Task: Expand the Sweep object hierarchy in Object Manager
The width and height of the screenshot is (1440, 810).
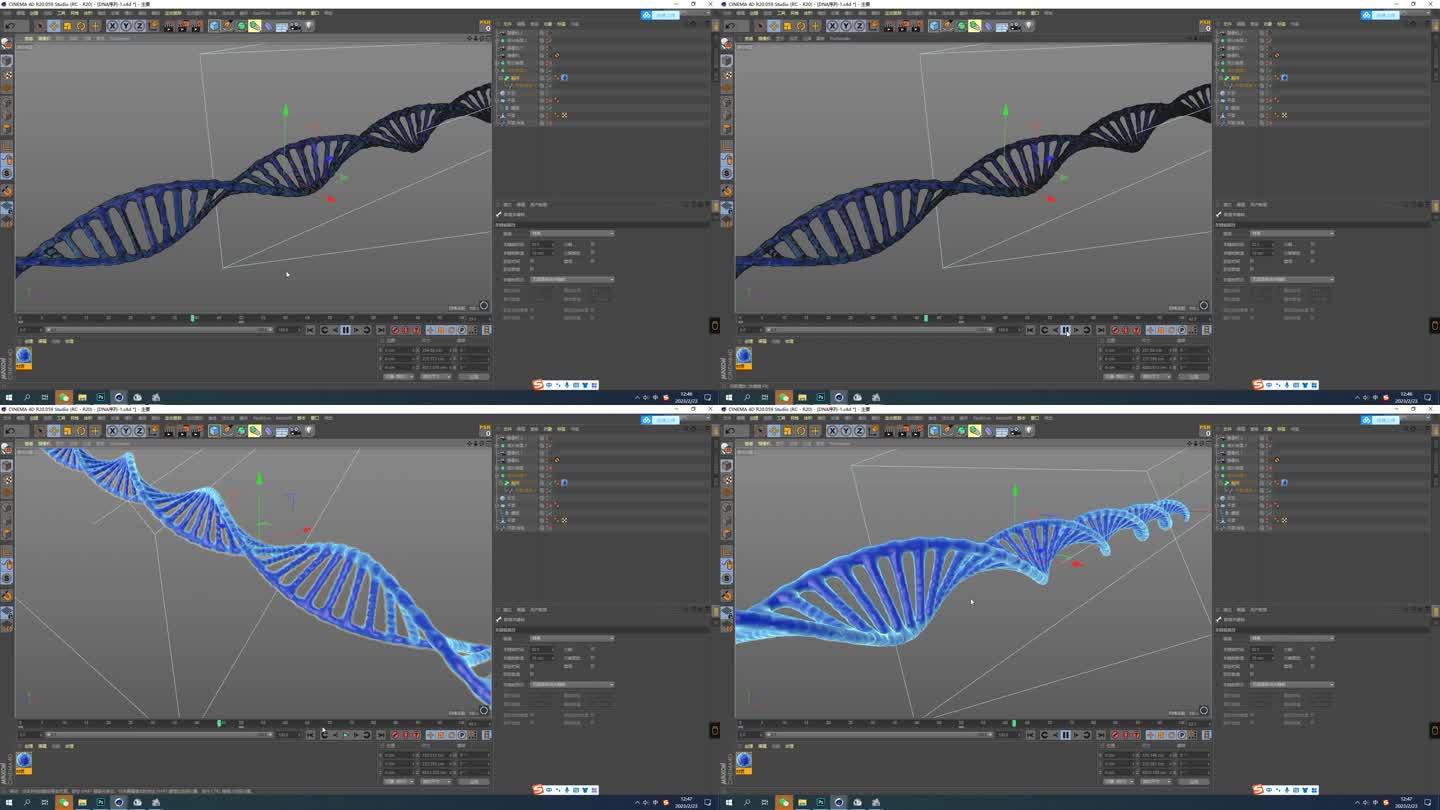Action: pyautogui.click(x=498, y=77)
